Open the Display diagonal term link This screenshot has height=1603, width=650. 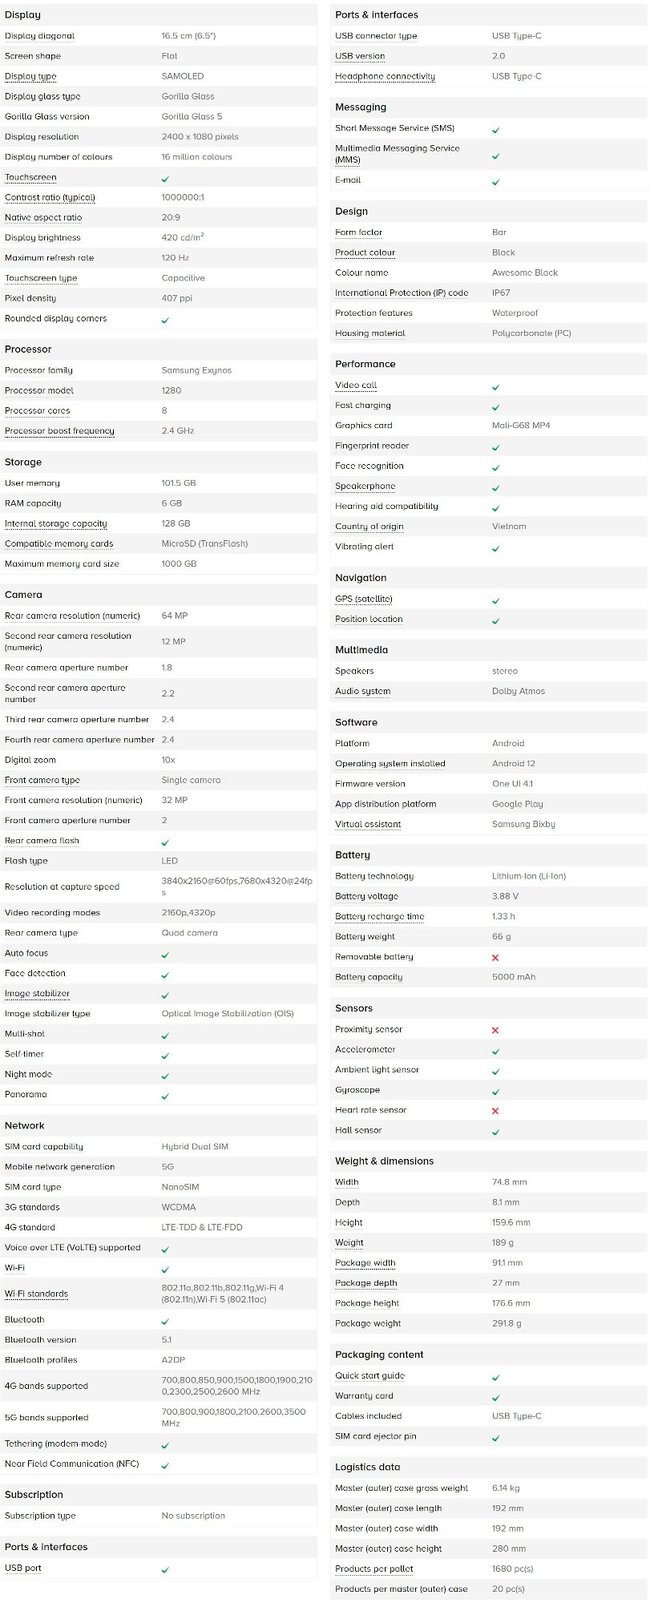pos(39,36)
